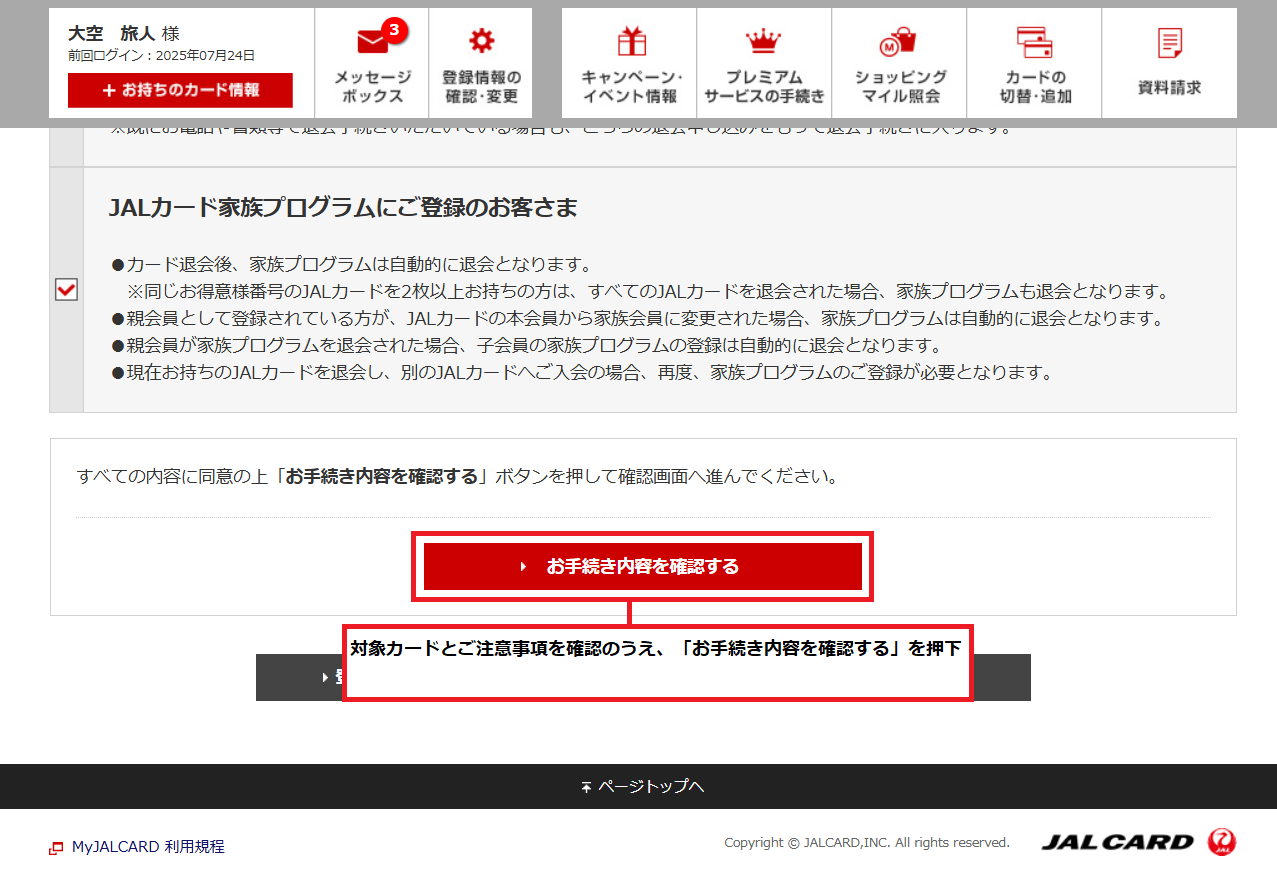This screenshot has width=1277, height=870.
Task: Uncheck the JALカード家族プログラム agreement checkbox
Action: pos(66,290)
